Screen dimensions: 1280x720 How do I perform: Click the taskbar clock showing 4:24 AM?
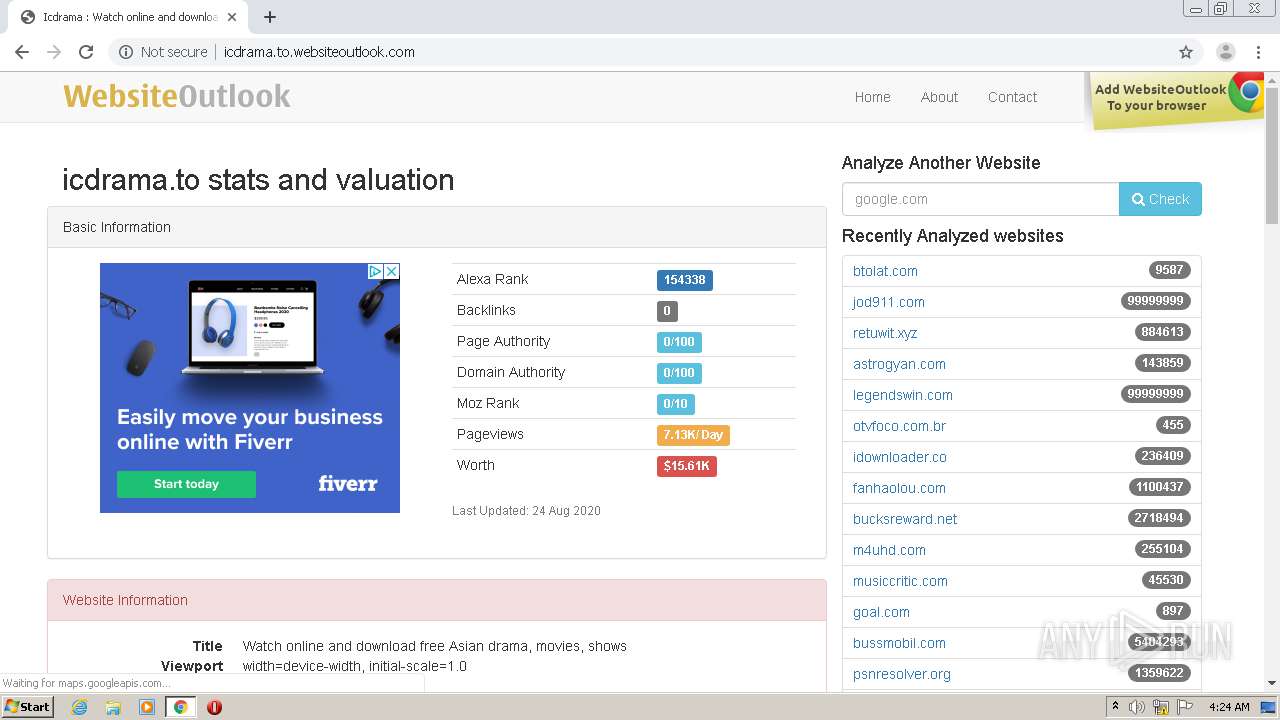click(x=1229, y=707)
